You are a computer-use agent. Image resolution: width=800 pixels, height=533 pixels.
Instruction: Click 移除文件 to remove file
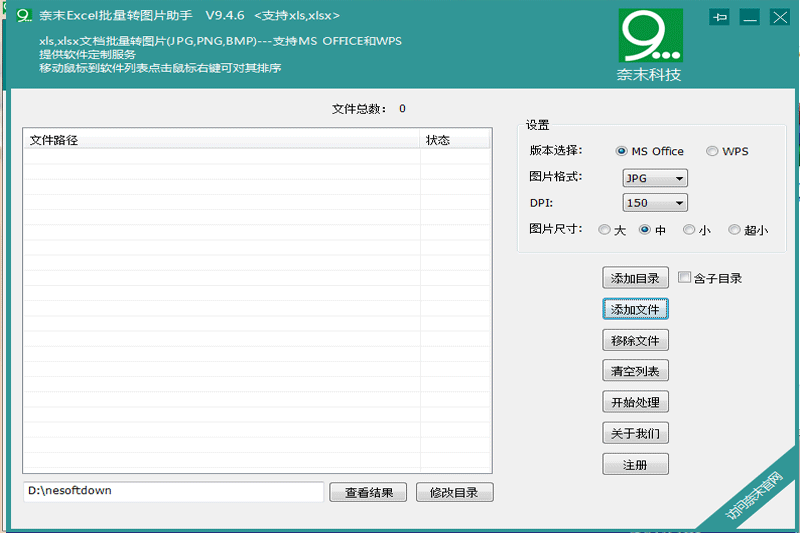pyautogui.click(x=635, y=341)
